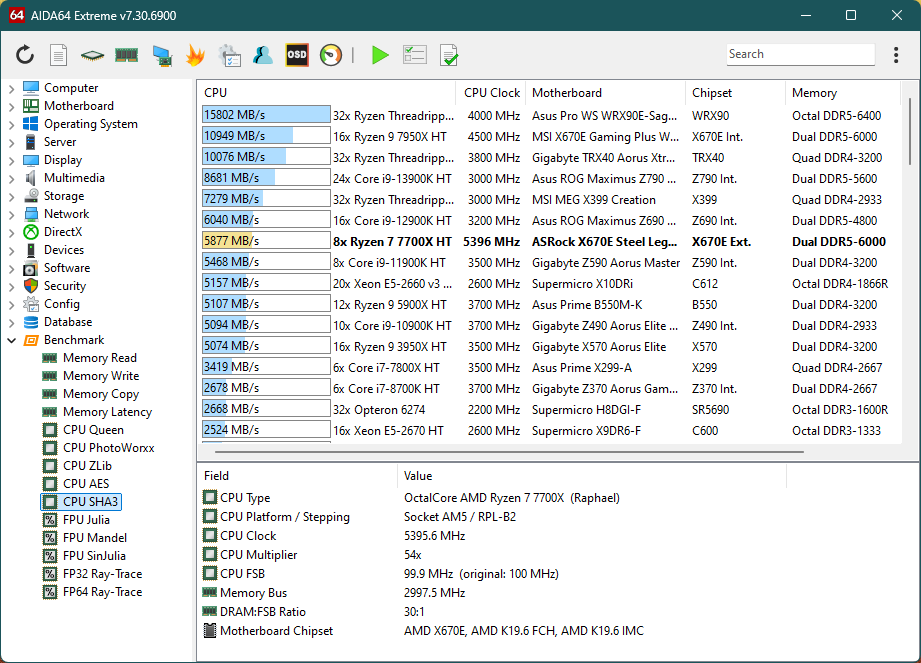Viewport: 921px width, 663px height.
Task: Open the three-dot options menu
Action: point(896,55)
